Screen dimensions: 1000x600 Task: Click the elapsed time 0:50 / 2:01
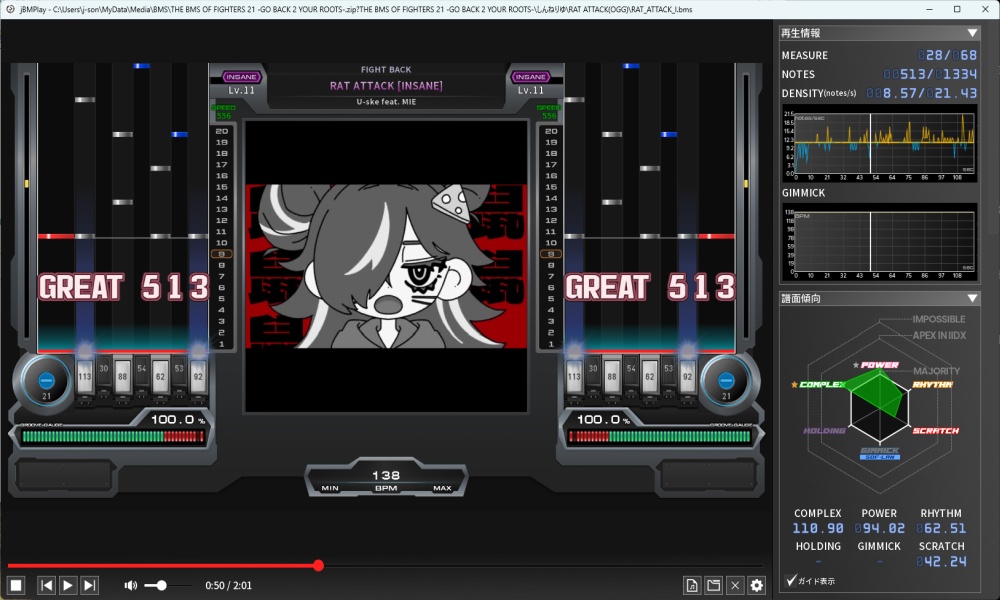click(x=228, y=585)
